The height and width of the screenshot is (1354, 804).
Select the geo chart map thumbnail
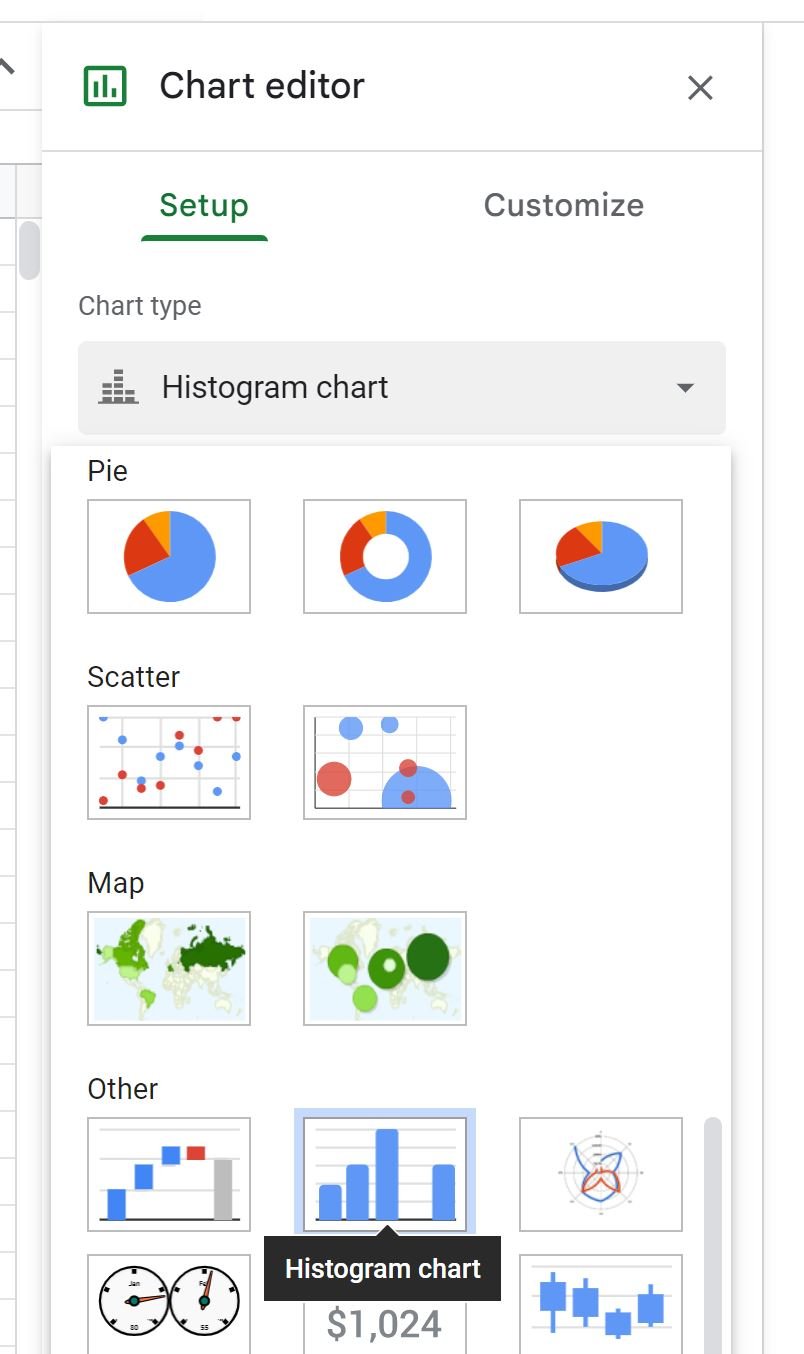(169, 968)
